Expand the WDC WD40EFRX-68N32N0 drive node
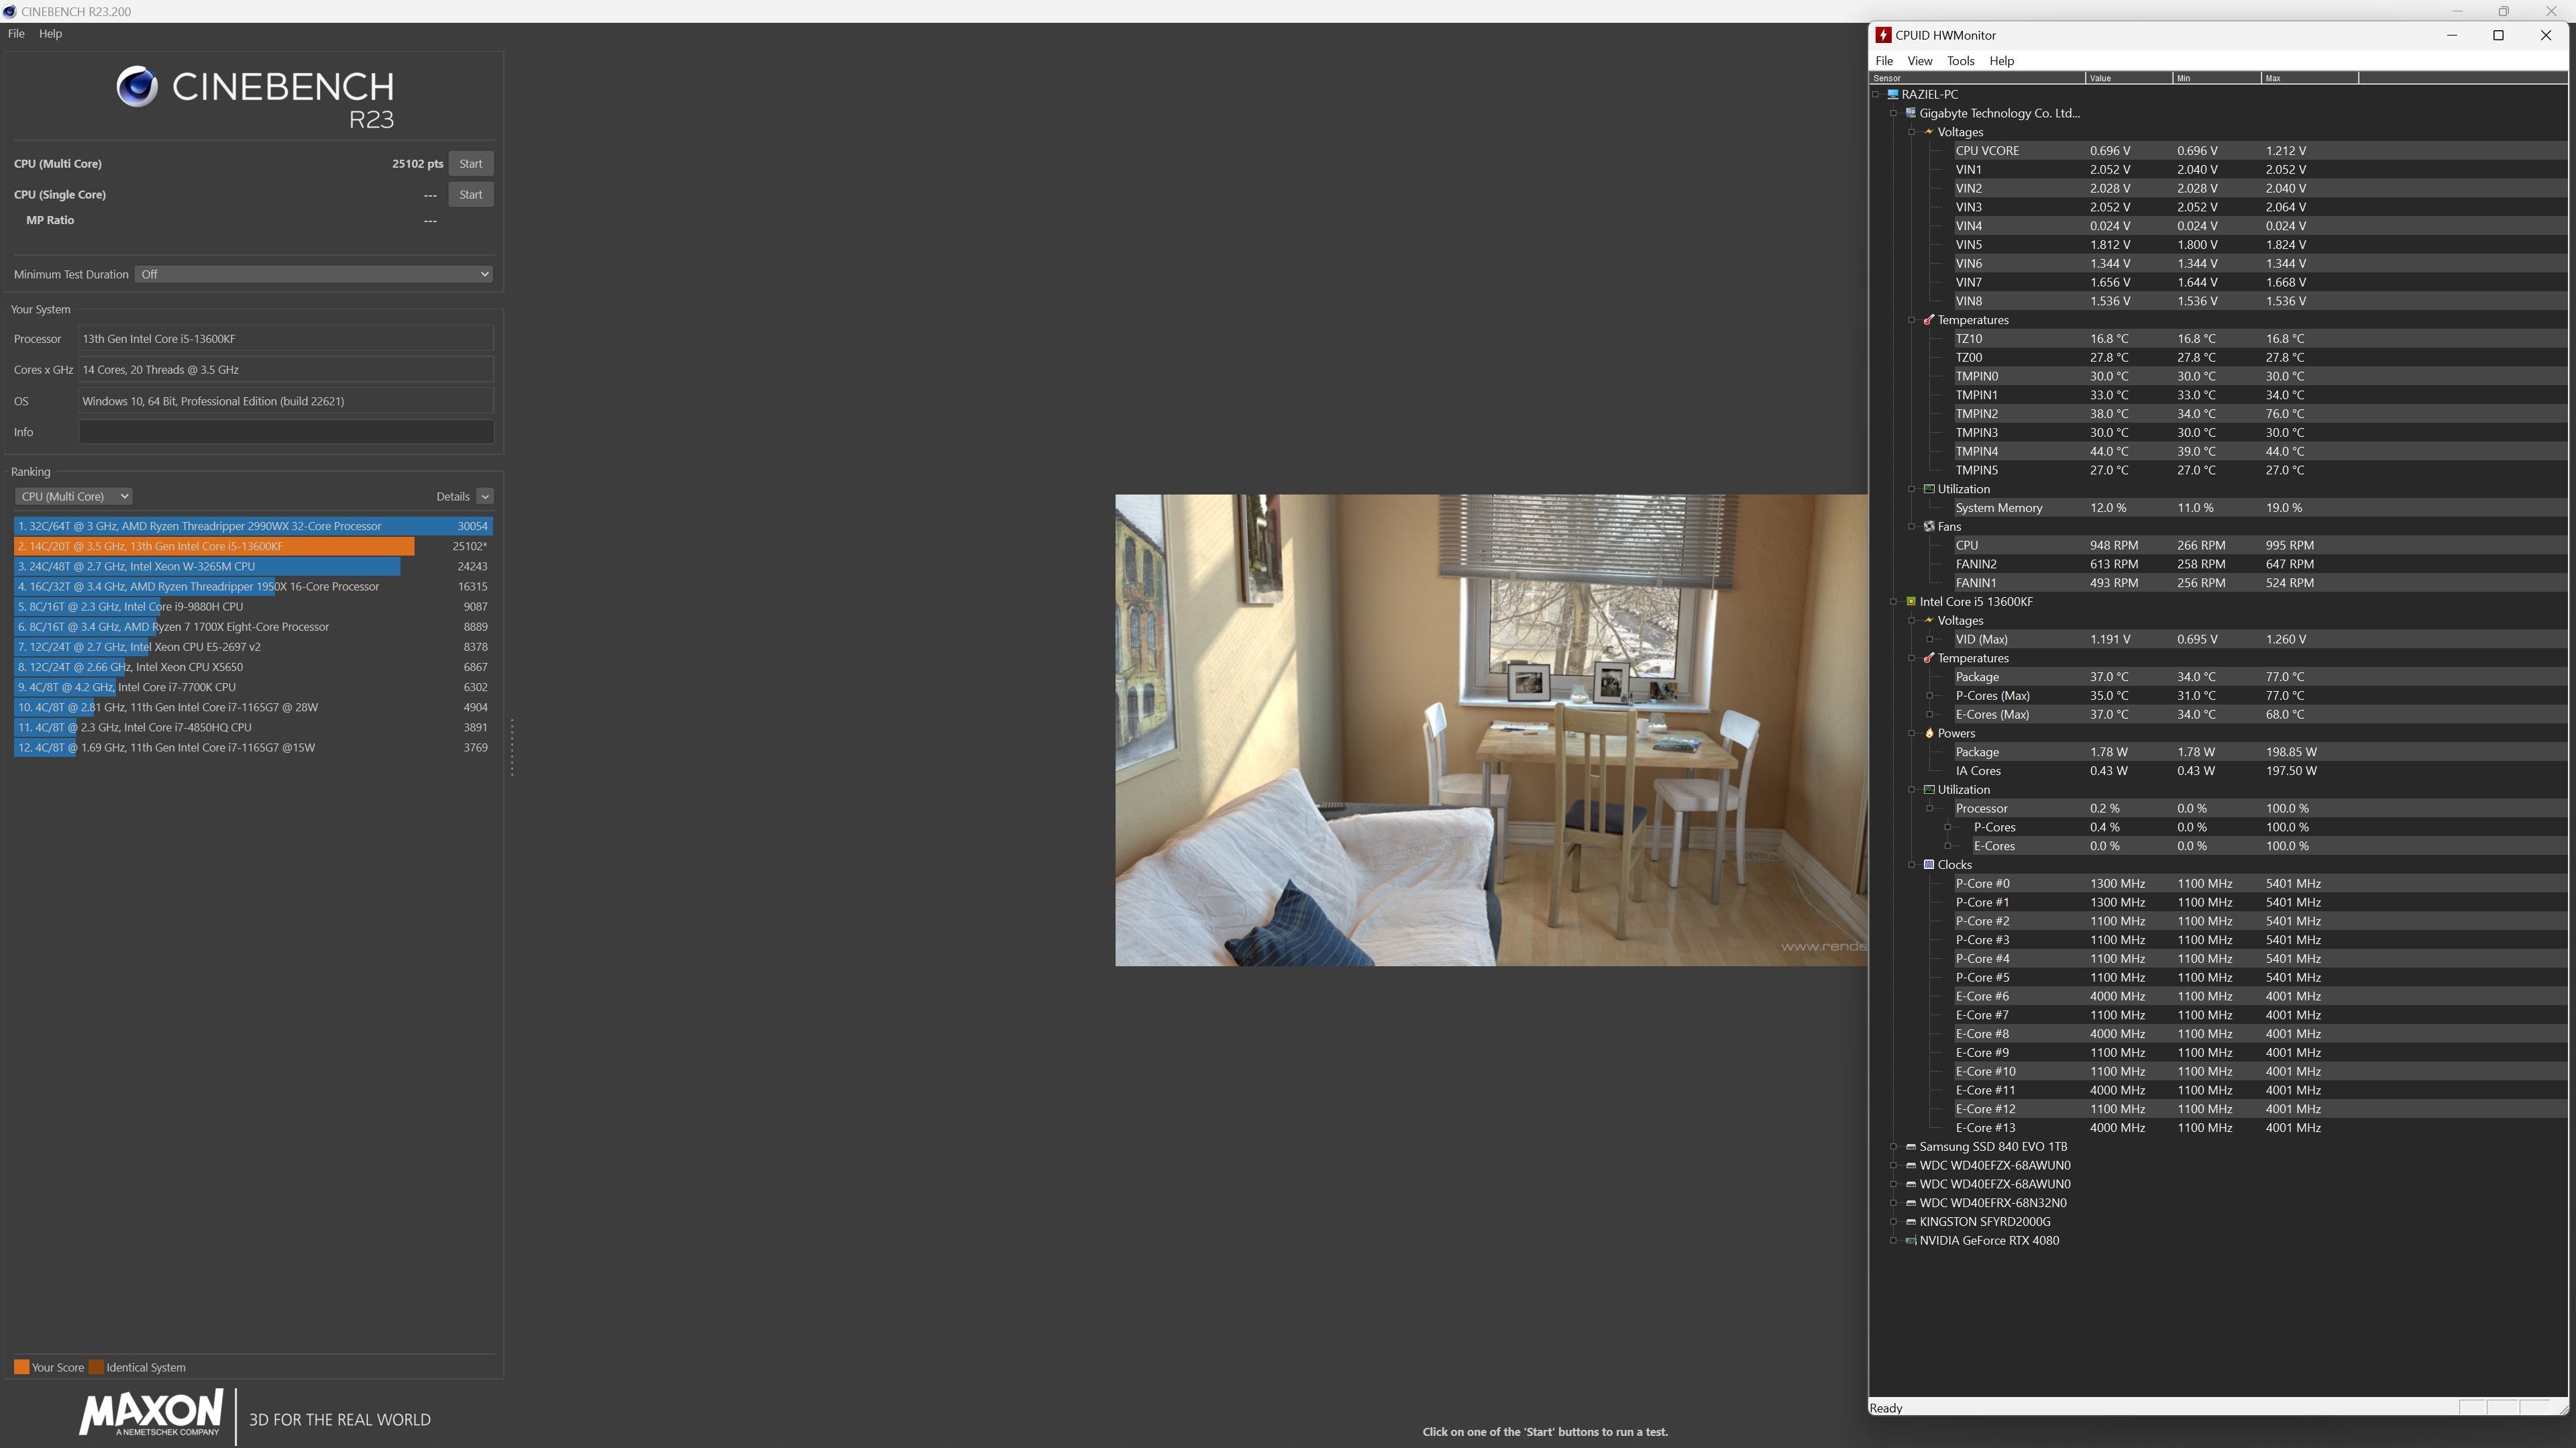This screenshot has width=2576, height=1448. (1894, 1203)
